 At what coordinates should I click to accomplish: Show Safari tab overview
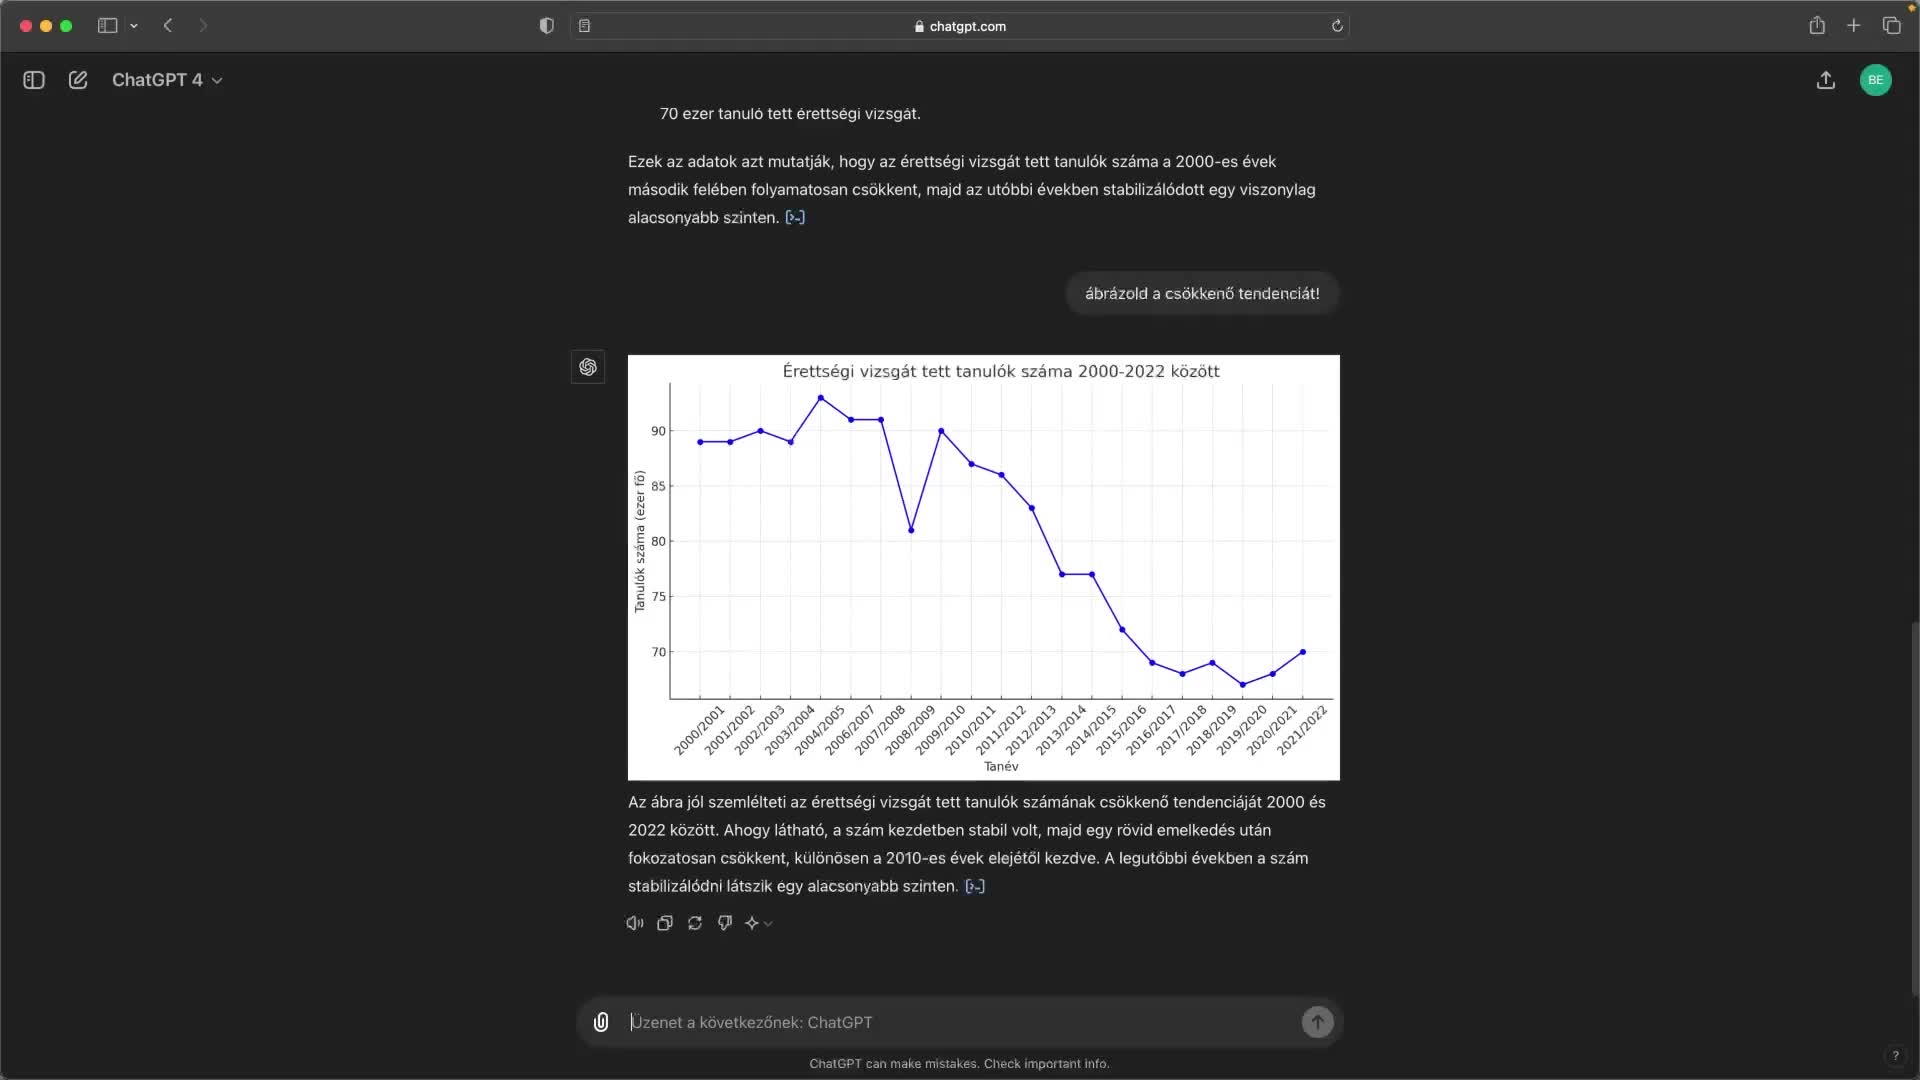tap(1891, 26)
